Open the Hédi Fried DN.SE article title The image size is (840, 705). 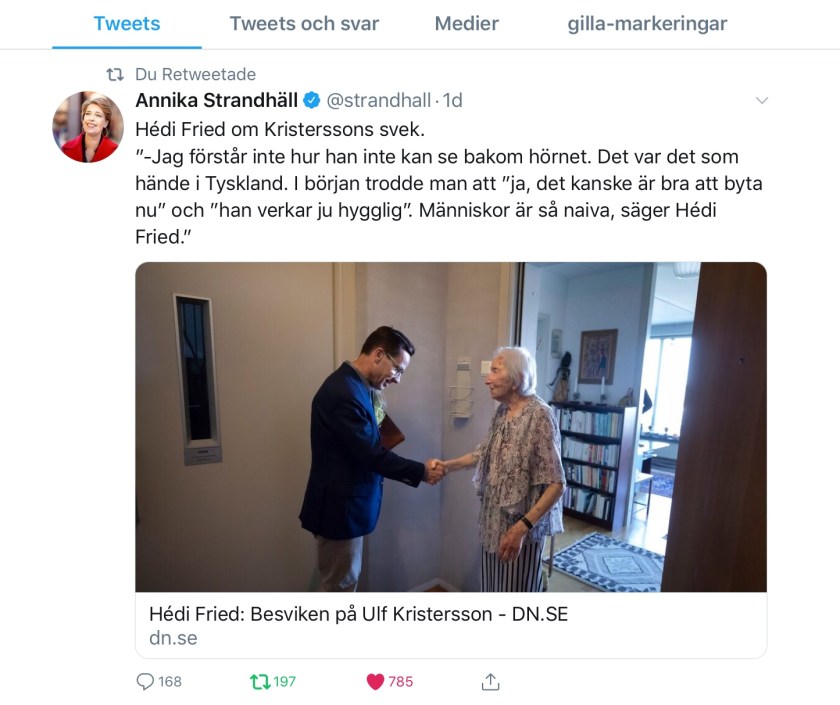point(358,614)
